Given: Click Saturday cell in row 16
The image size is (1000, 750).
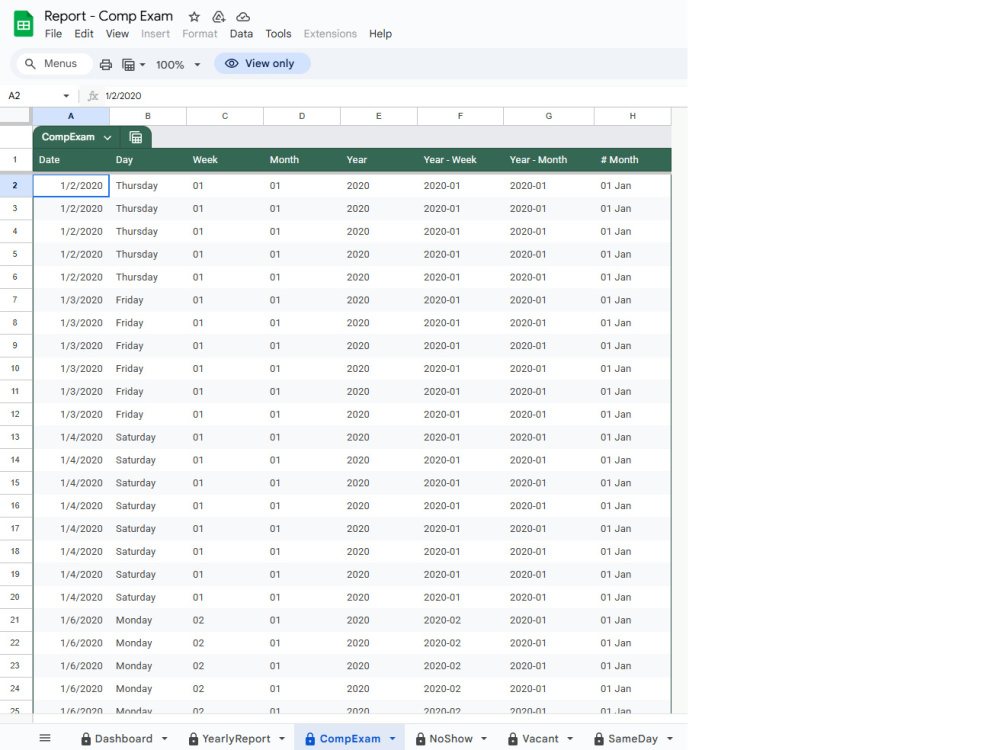Looking at the screenshot, I should pos(148,506).
